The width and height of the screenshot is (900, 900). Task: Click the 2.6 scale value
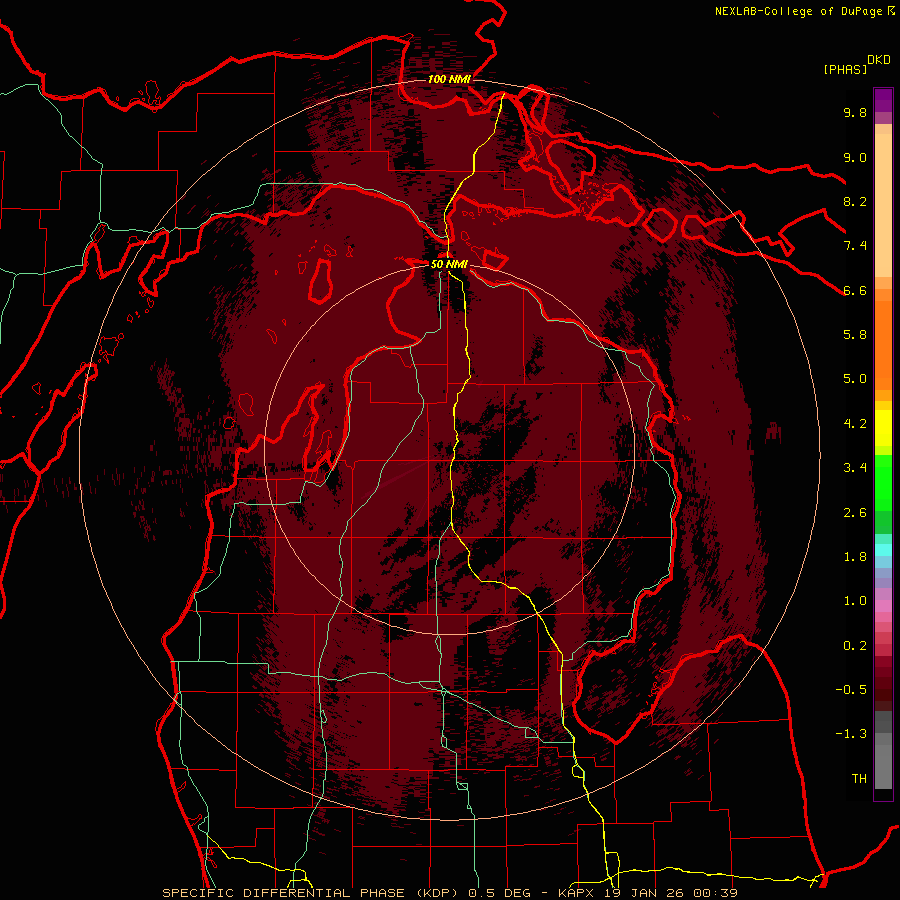click(x=855, y=513)
